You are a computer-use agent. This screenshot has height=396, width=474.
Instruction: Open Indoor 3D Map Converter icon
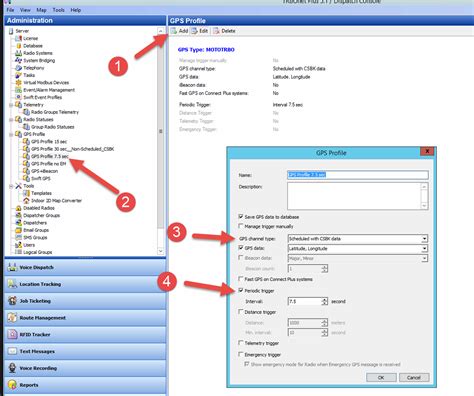coord(26,200)
